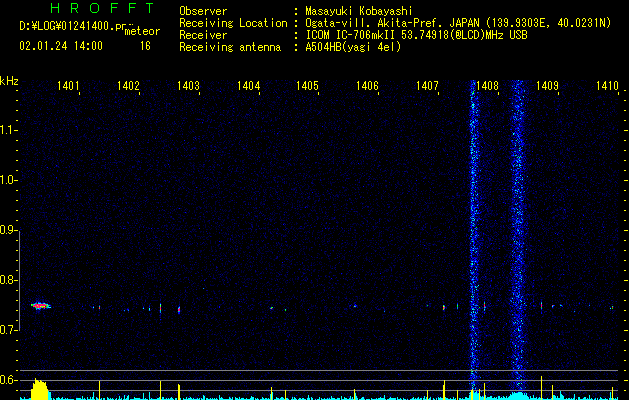Click the large meteor echo before 1401
This screenshot has height=400, width=629.
41,306
